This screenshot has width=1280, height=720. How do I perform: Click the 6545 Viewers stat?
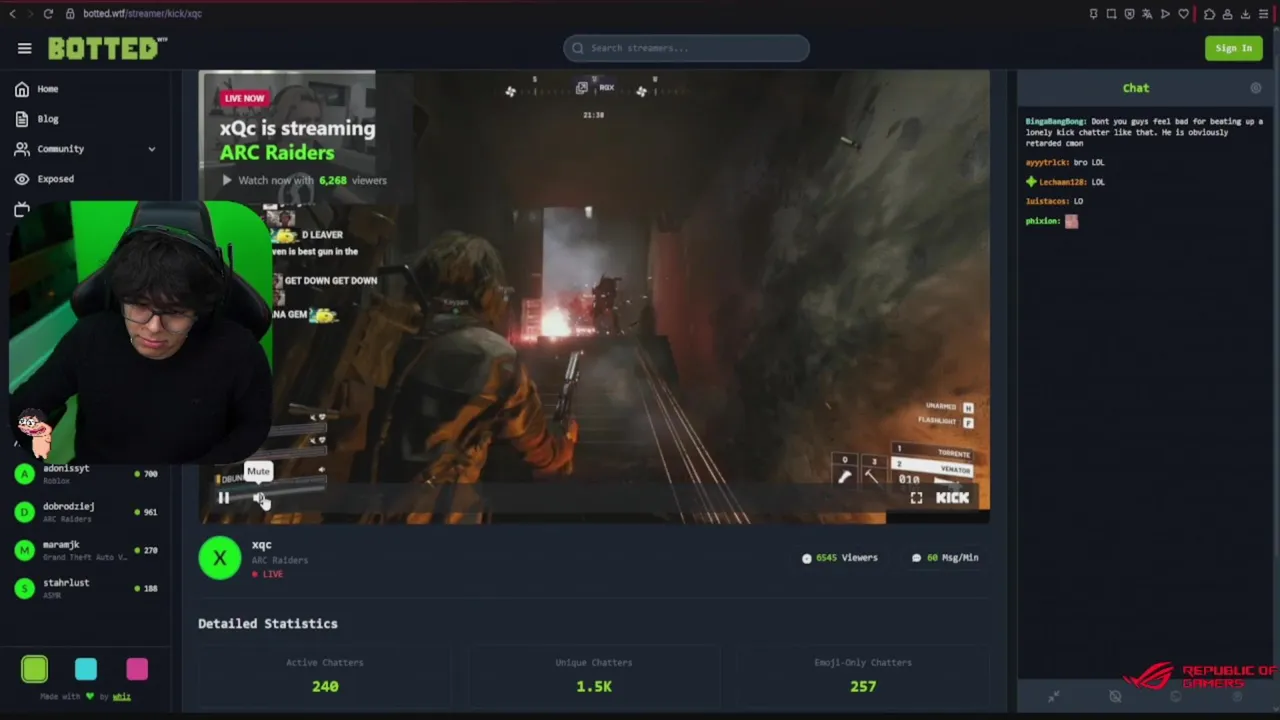click(x=840, y=558)
